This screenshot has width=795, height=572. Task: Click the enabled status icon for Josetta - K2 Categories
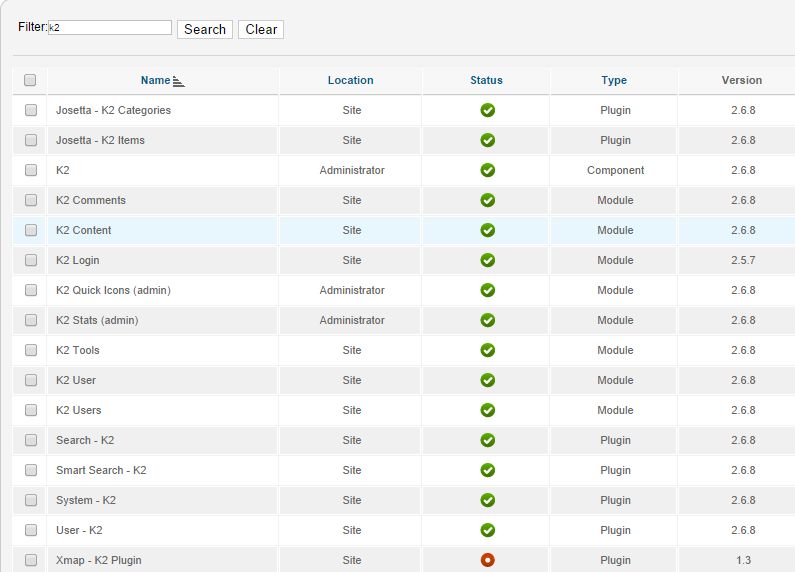[x=487, y=110]
